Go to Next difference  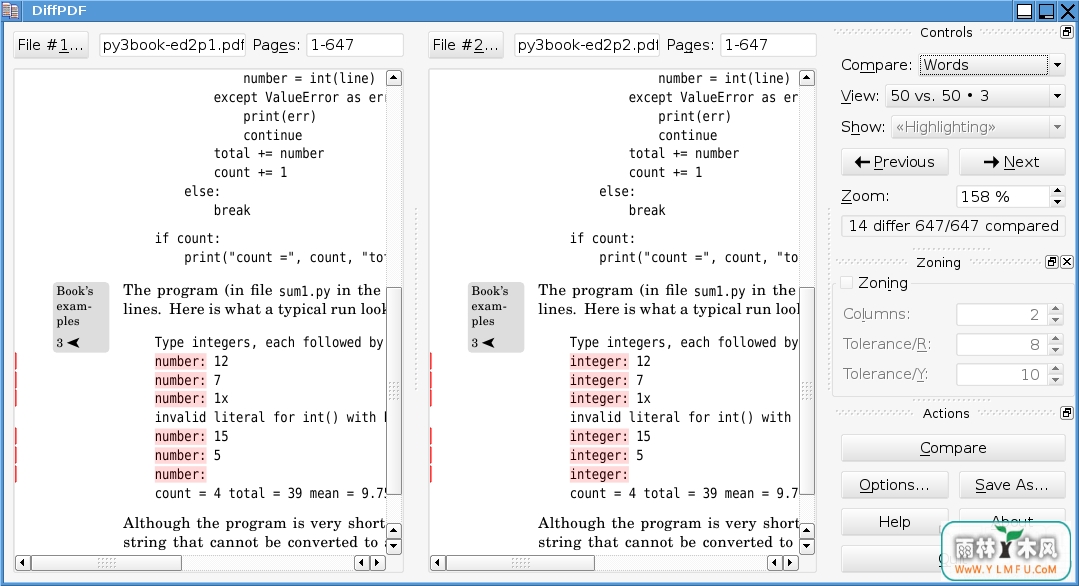click(1012, 162)
